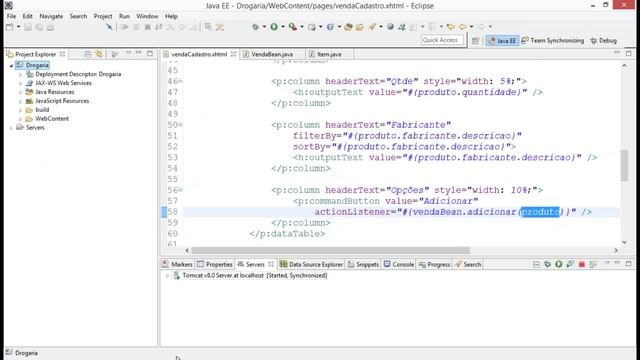Toggle Link with Editor in Project Explorer
The width and height of the screenshot is (640, 360).
click(x=99, y=54)
